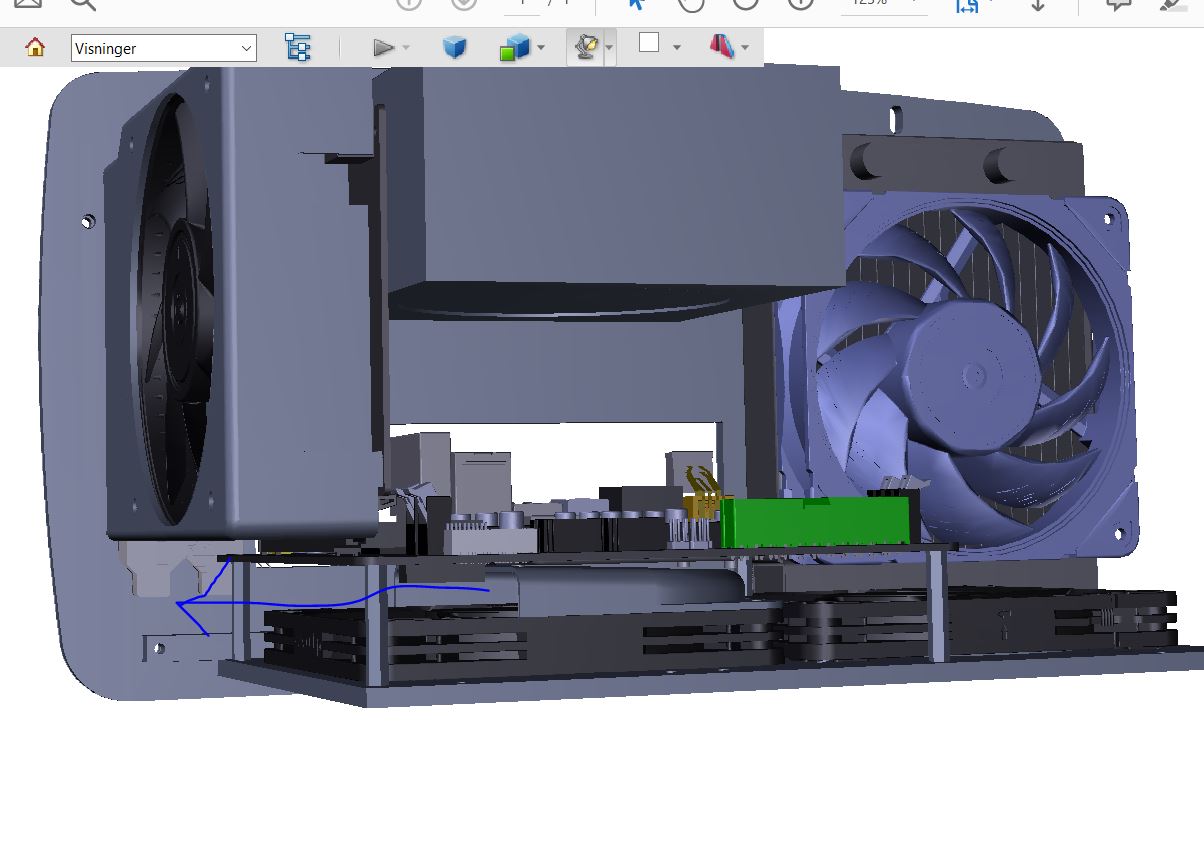Image resolution: width=1204 pixels, height=868 pixels.
Task: Click the magnifying glass search icon
Action: pos(84,4)
